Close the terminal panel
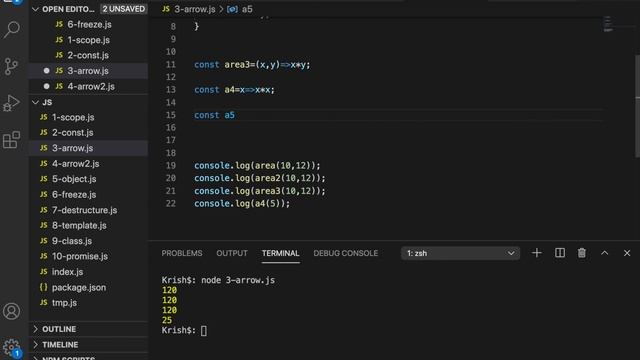 pos(627,253)
